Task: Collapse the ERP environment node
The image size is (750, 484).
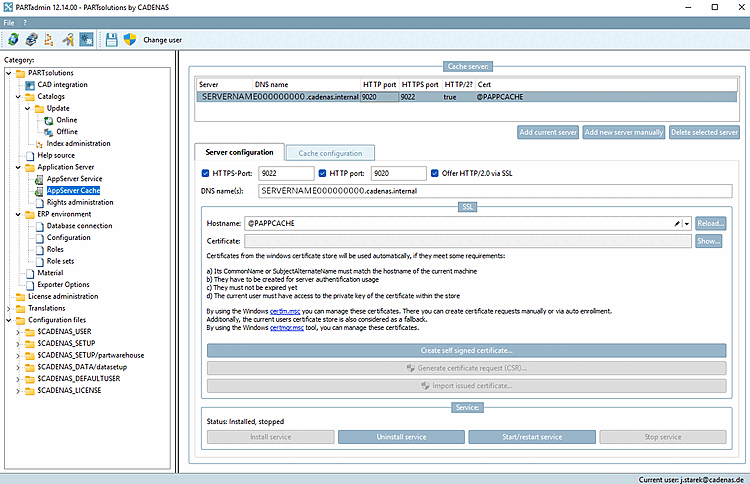Action: (18, 214)
